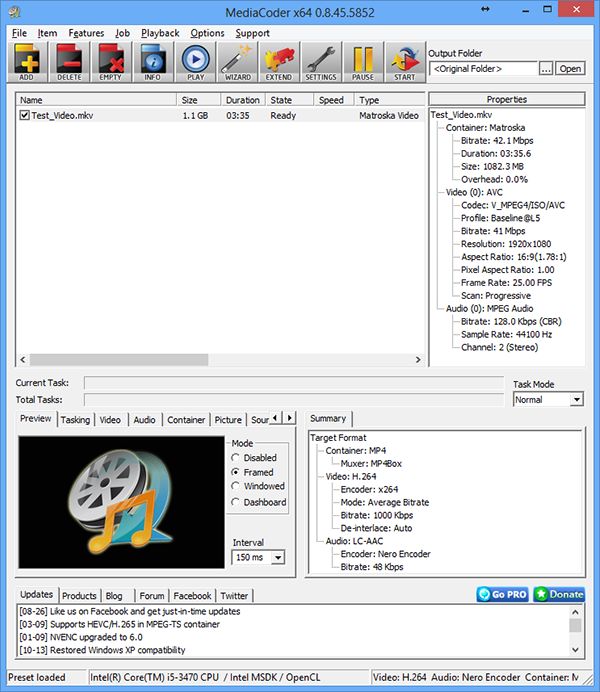
Task: Collapse the Container: Matroska tree node
Action: click(440, 128)
